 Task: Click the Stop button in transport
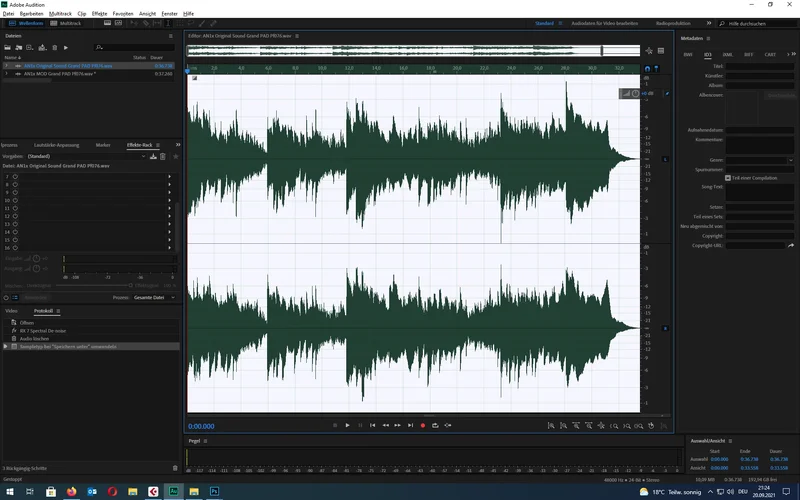point(335,425)
